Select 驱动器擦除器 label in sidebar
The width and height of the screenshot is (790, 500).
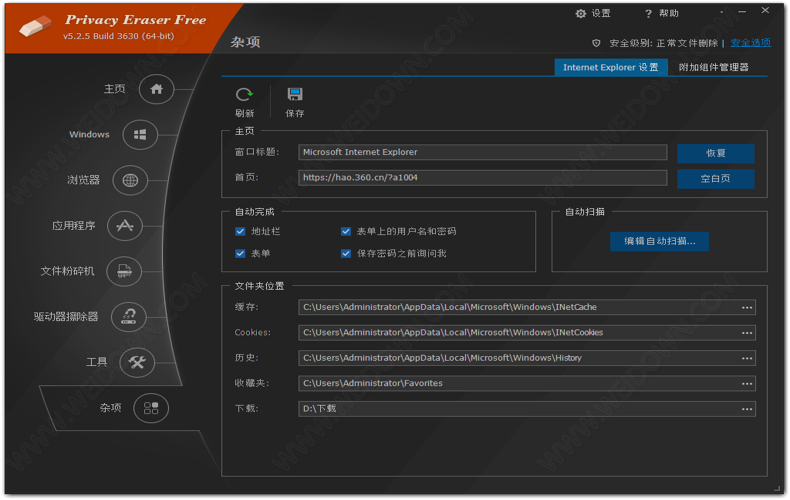(66, 317)
